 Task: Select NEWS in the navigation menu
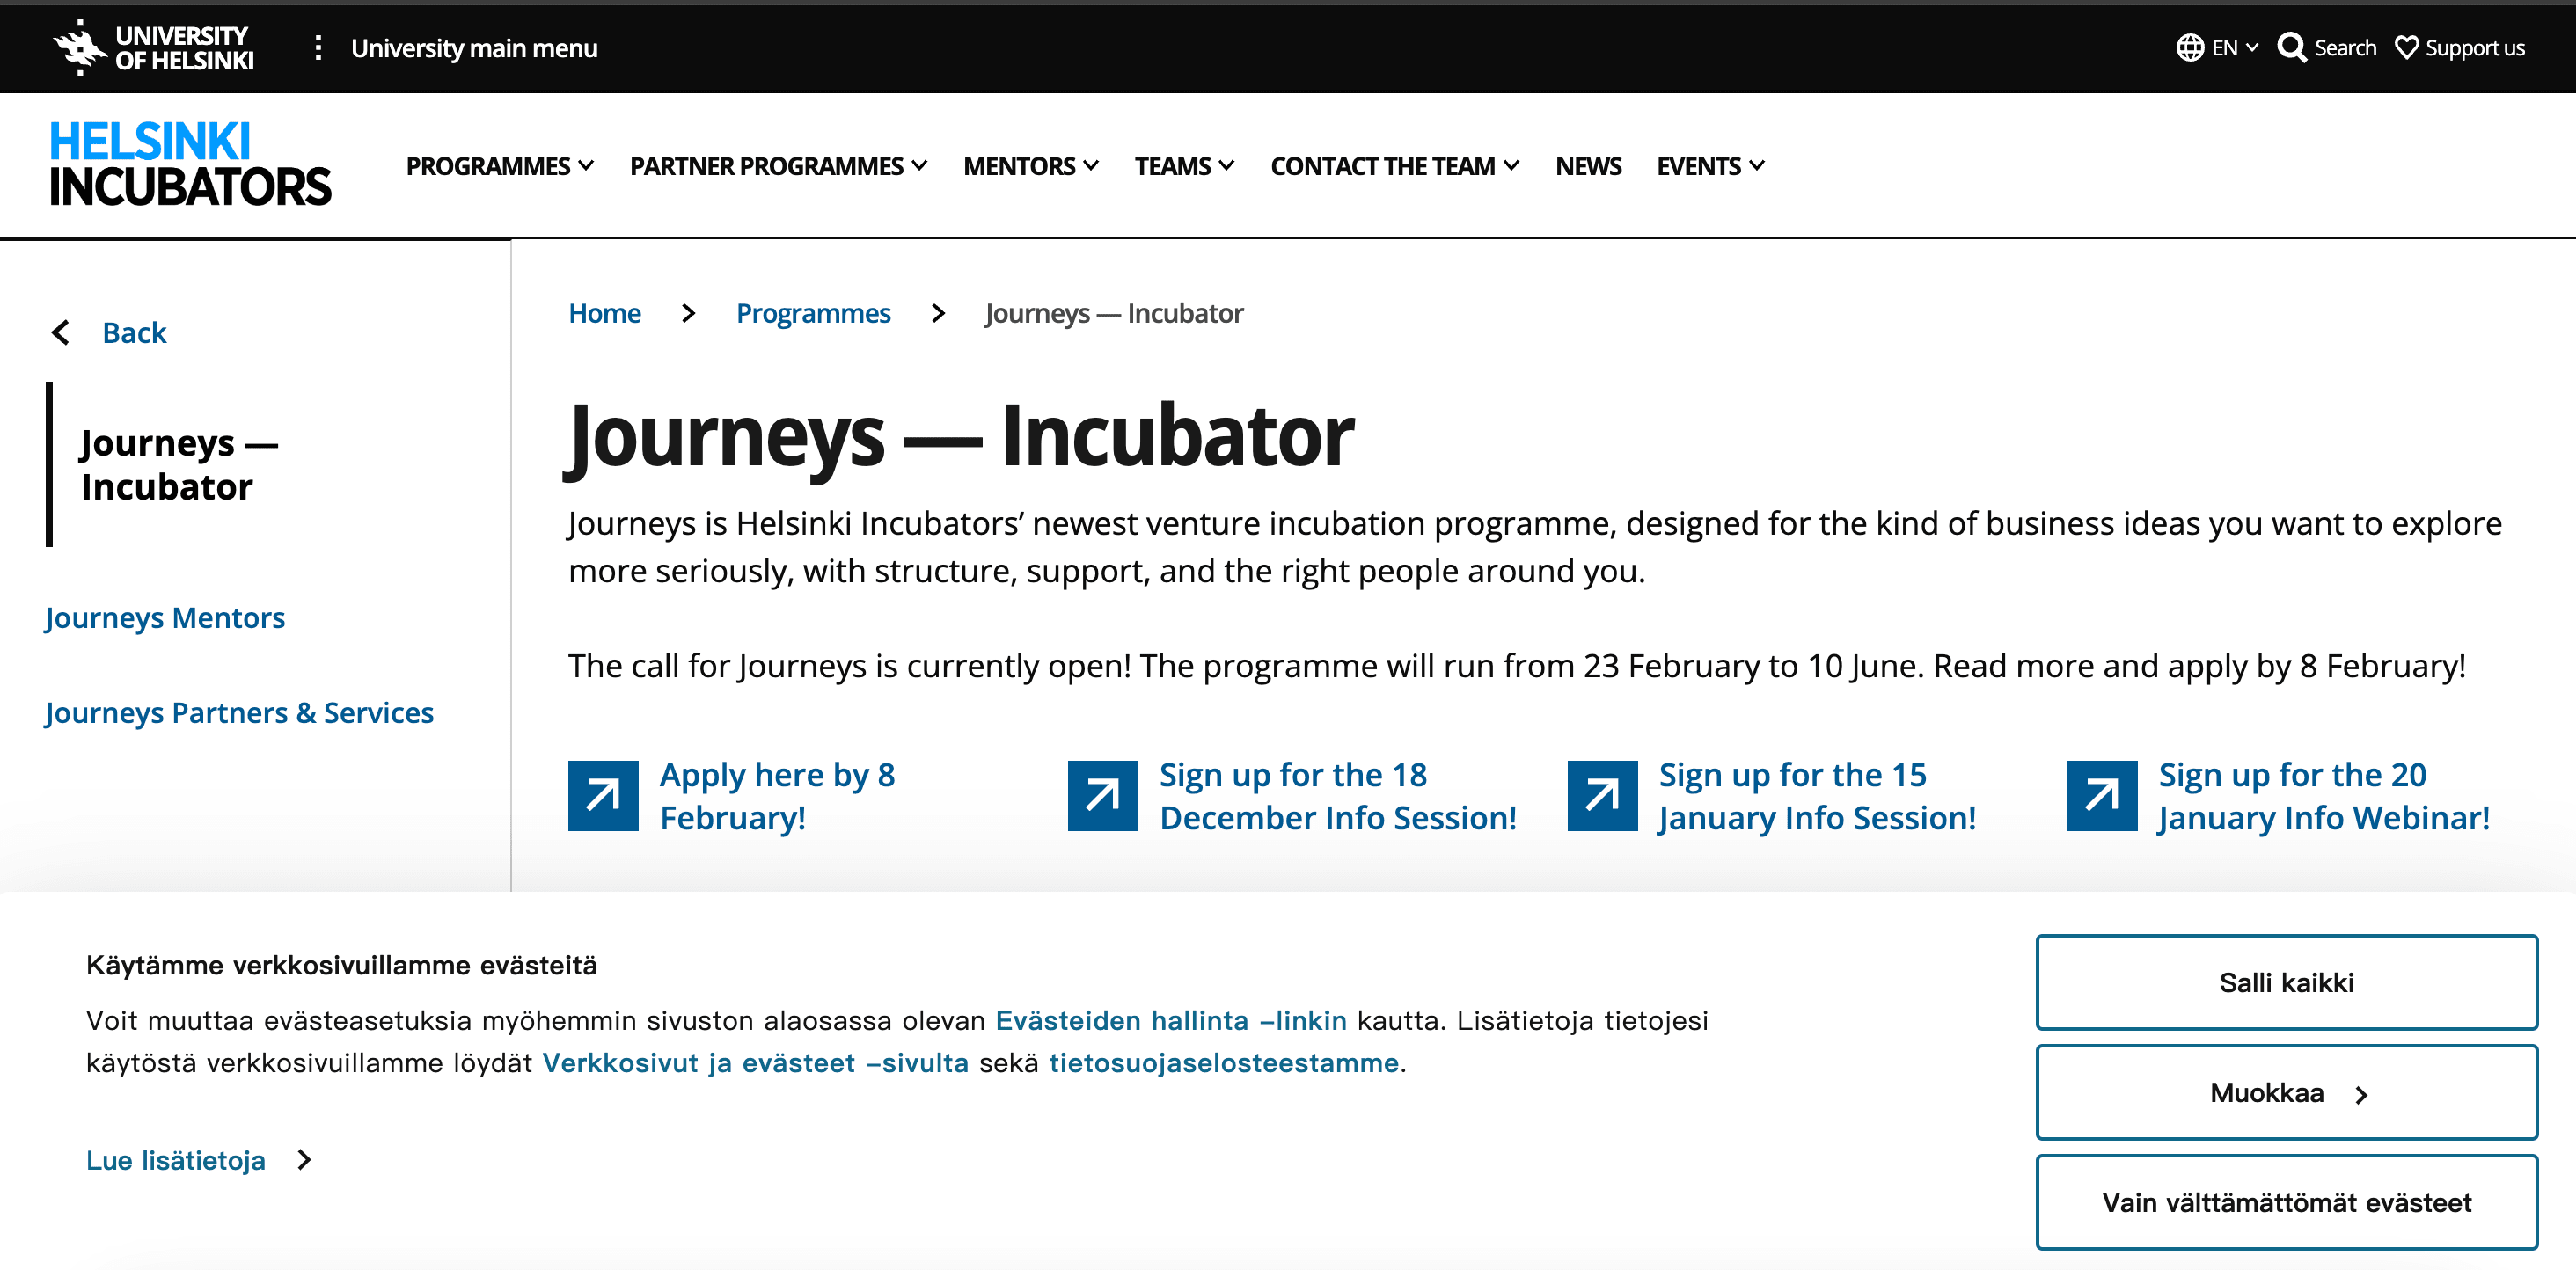point(1588,166)
